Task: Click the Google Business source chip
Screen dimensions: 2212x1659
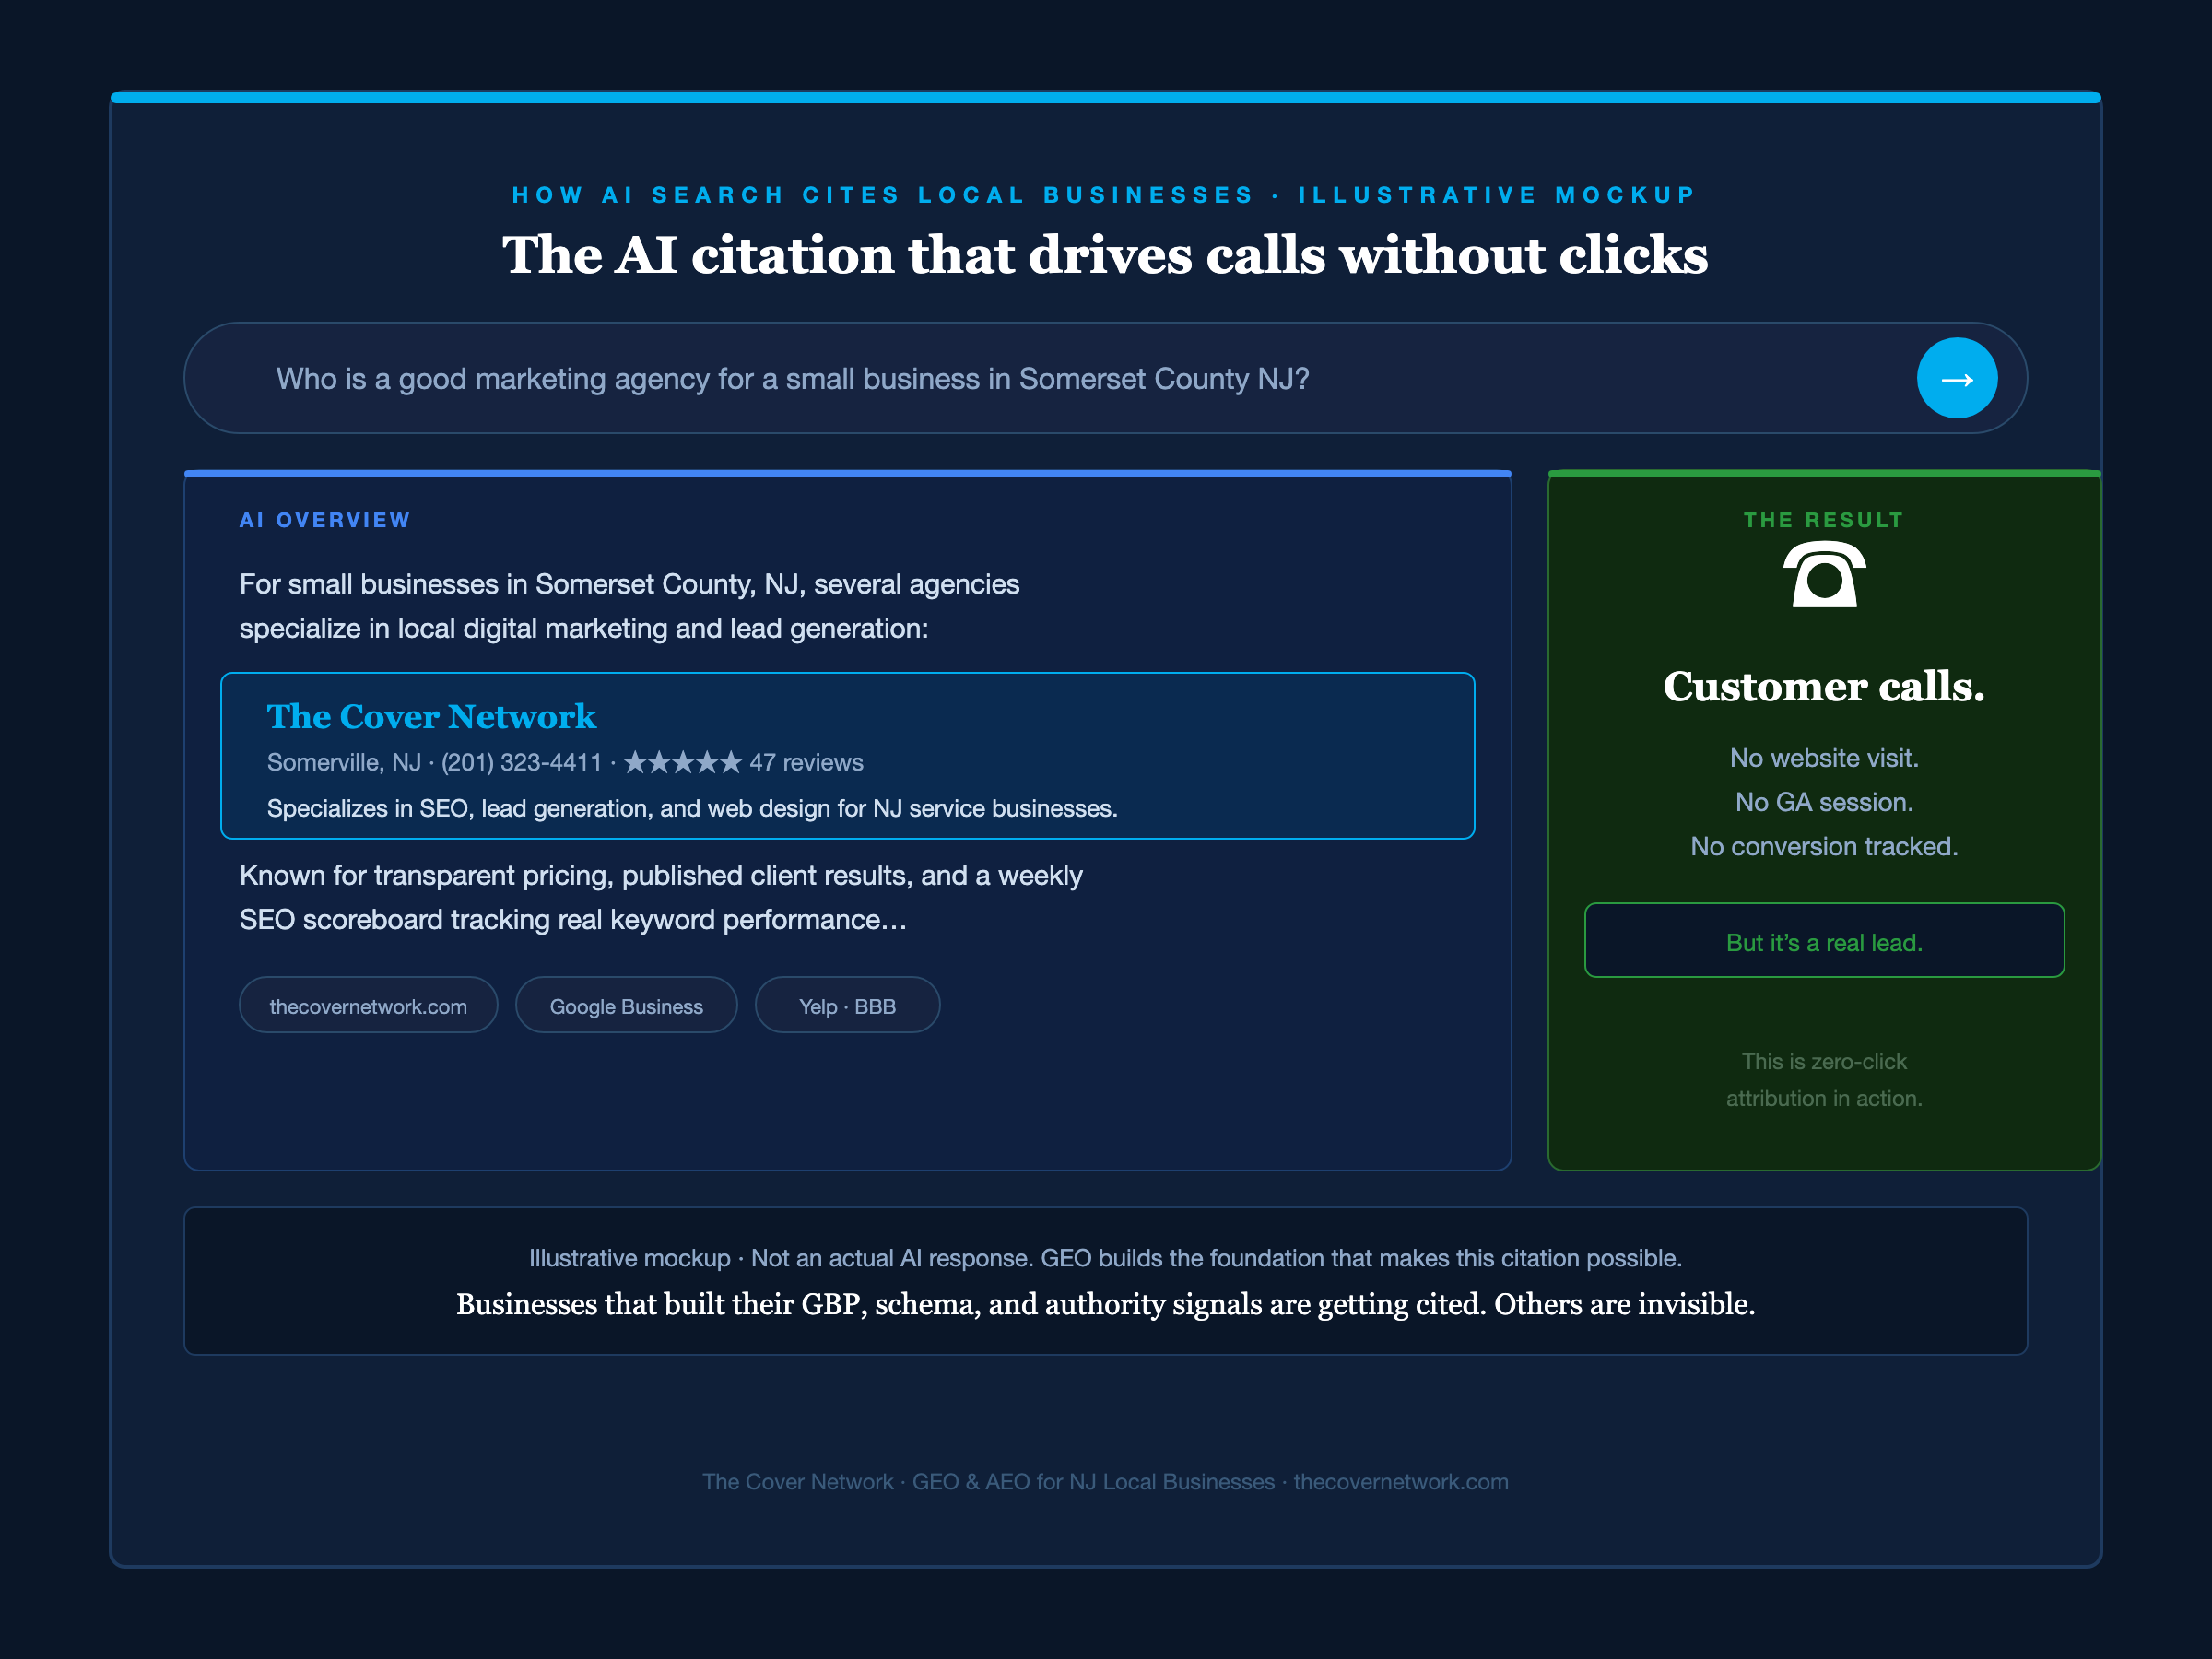Action: [x=626, y=1006]
